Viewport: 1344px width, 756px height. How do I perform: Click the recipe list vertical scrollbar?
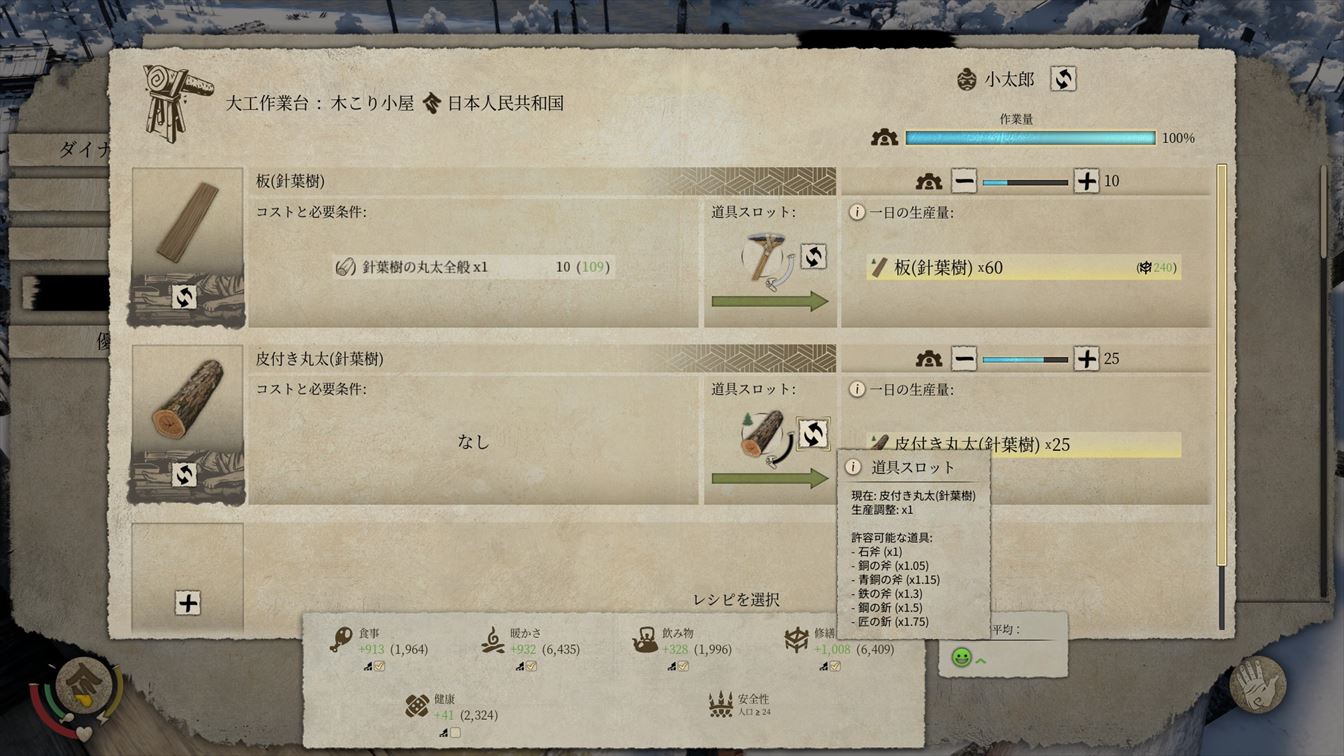1220,397
